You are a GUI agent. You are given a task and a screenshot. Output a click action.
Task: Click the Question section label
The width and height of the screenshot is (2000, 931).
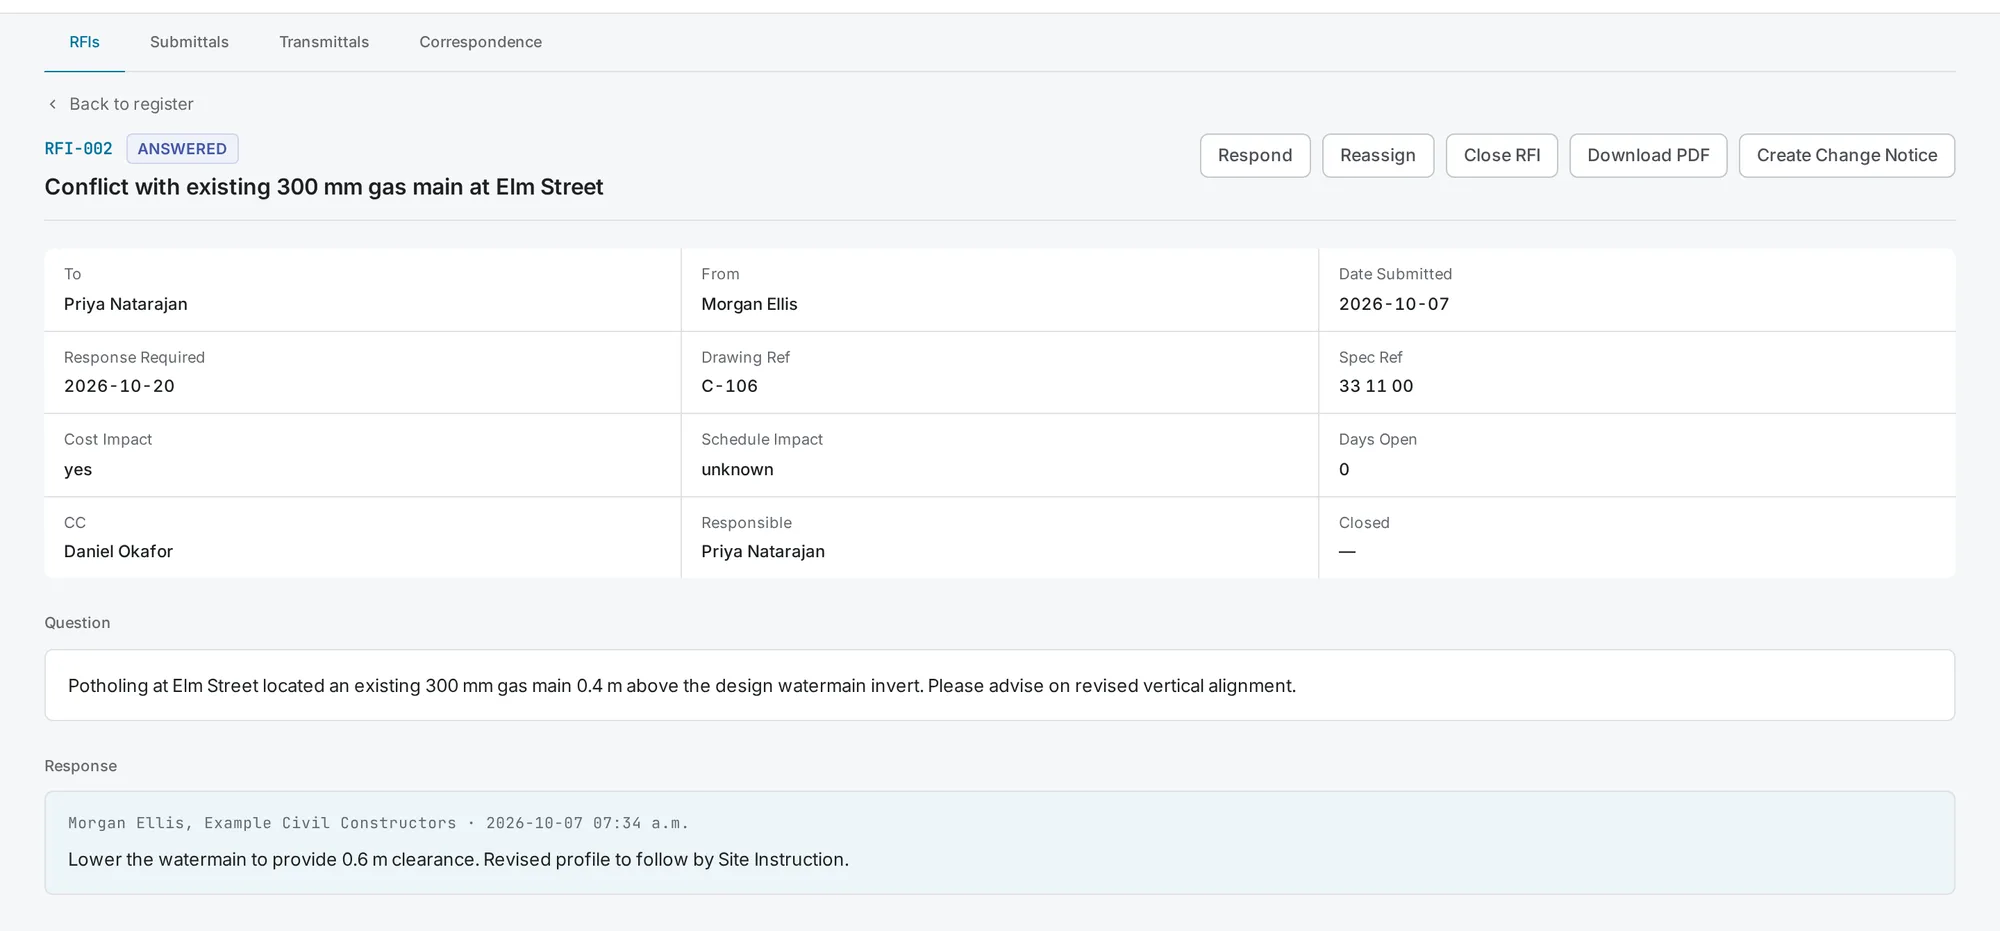77,622
